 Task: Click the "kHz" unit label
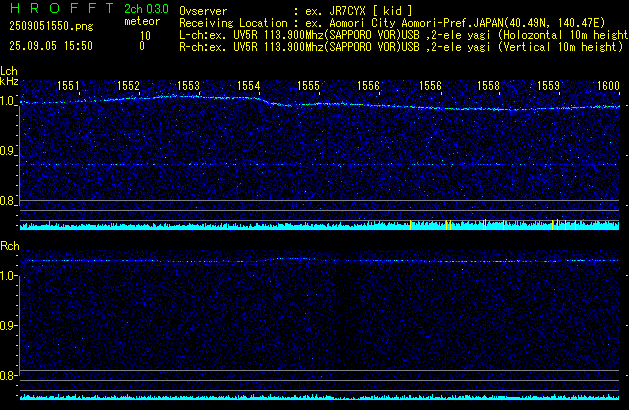(9, 81)
